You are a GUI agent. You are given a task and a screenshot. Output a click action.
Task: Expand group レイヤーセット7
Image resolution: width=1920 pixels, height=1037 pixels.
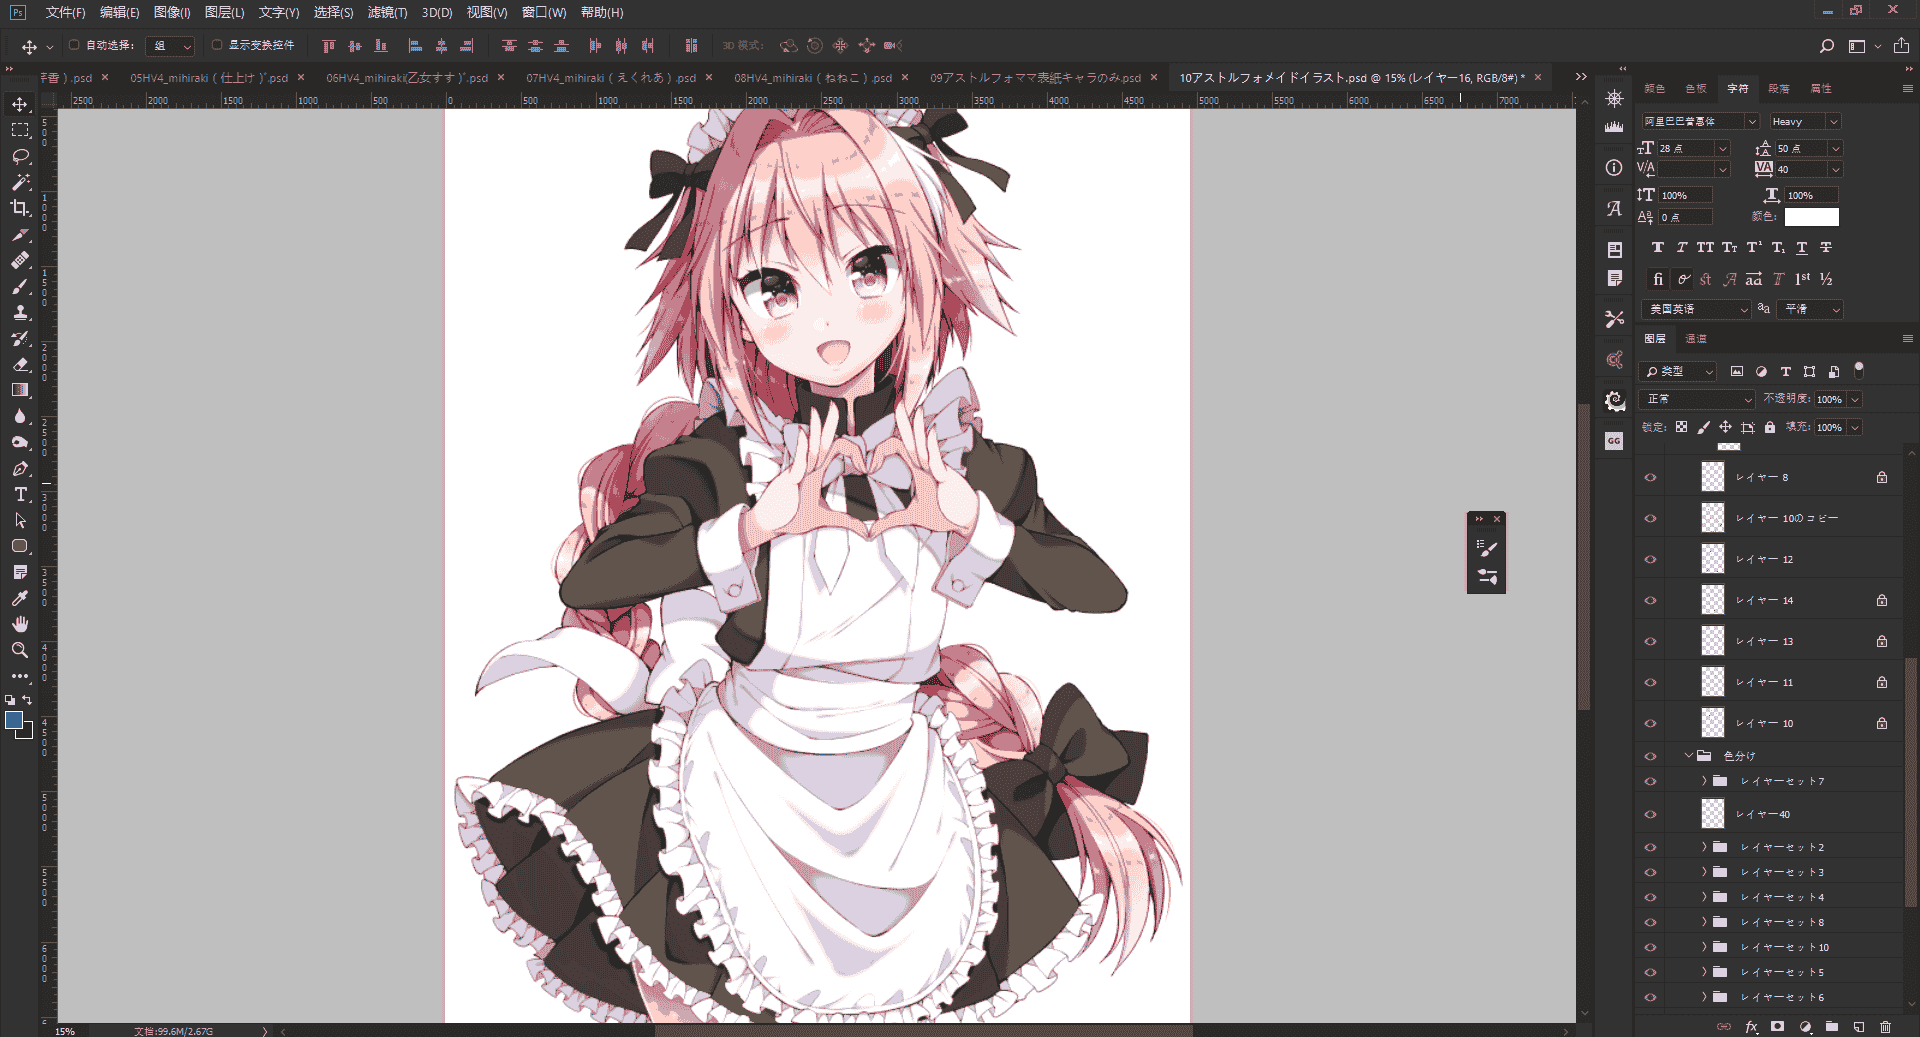point(1704,781)
